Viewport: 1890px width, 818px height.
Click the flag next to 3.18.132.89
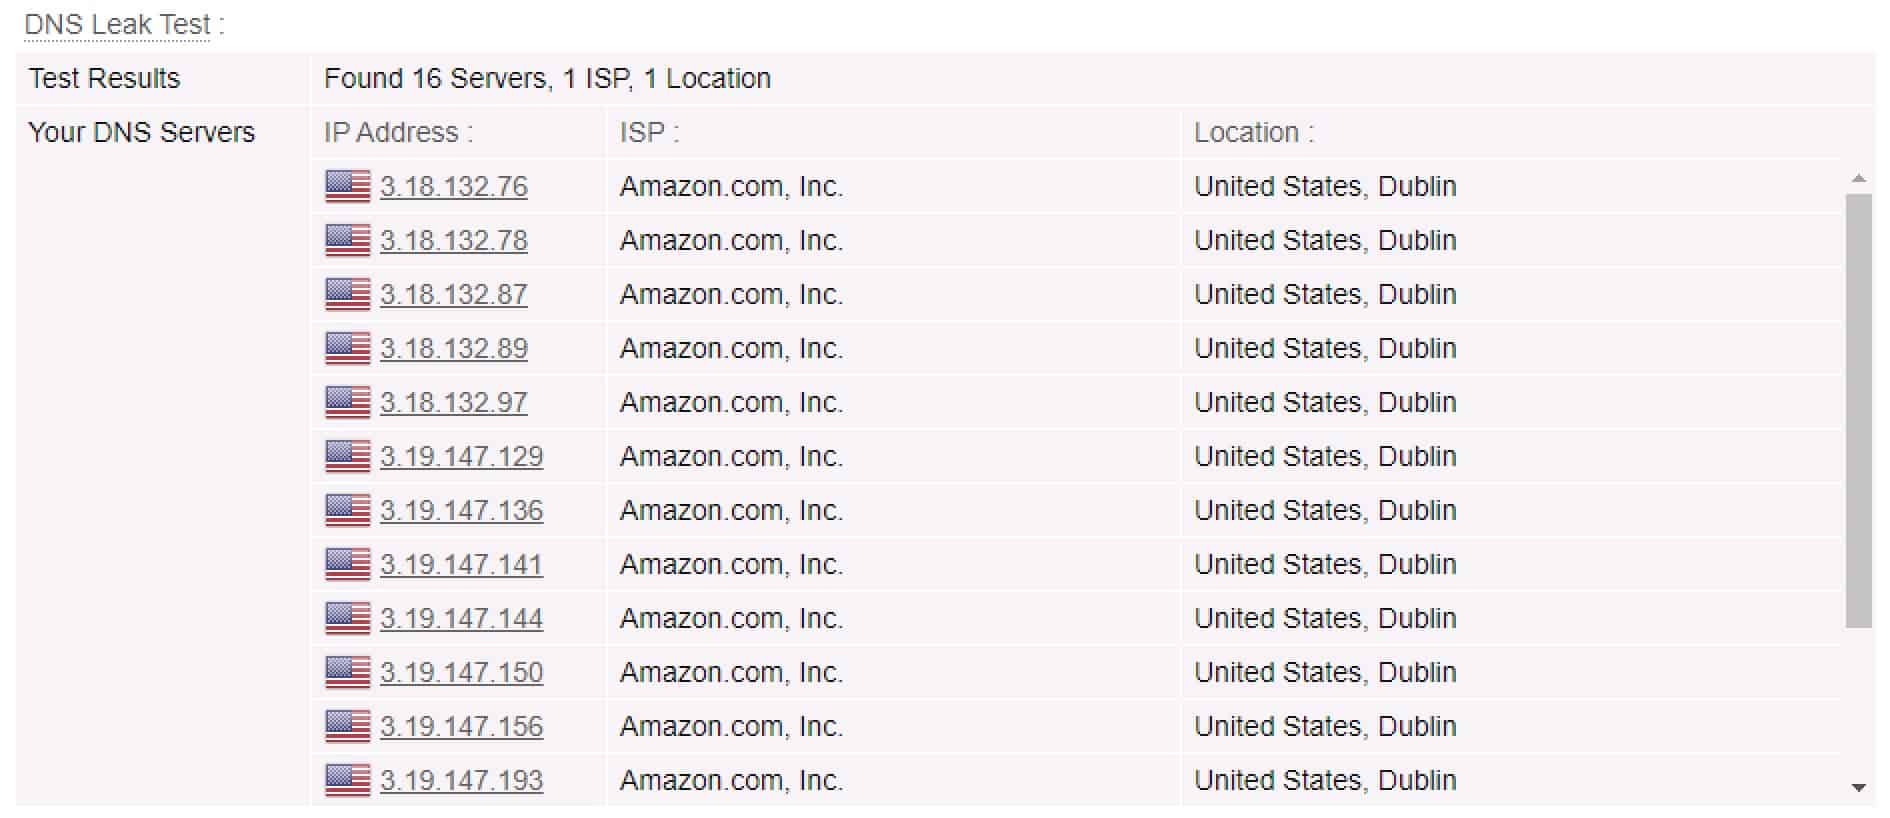point(348,349)
